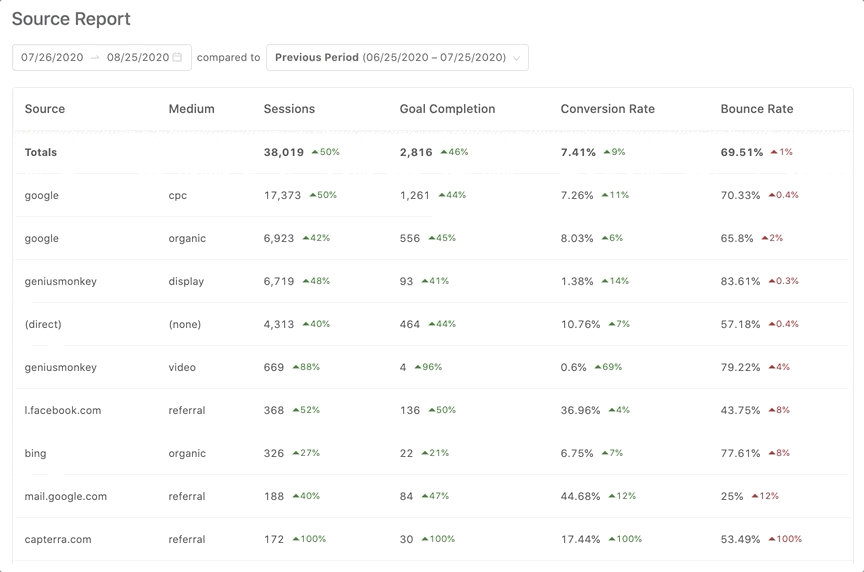Click the bing organic source row
The height and width of the screenshot is (572, 864).
(x=36, y=454)
